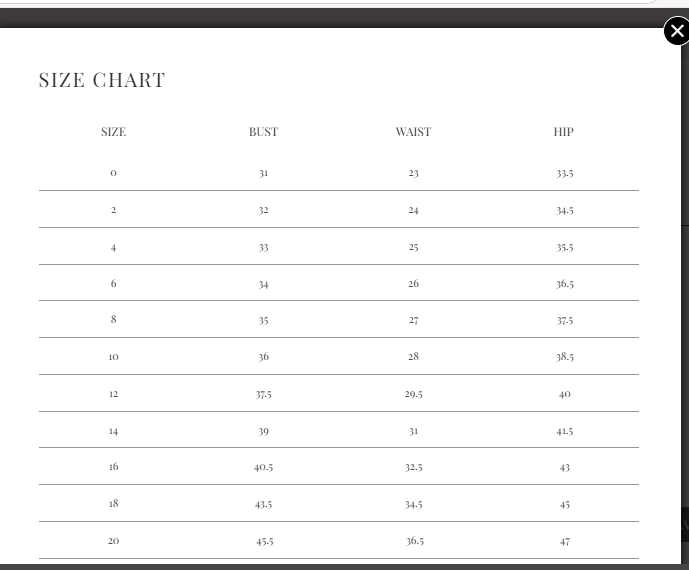The height and width of the screenshot is (570, 689).
Task: Select size 0 in the size column
Action: point(113,173)
